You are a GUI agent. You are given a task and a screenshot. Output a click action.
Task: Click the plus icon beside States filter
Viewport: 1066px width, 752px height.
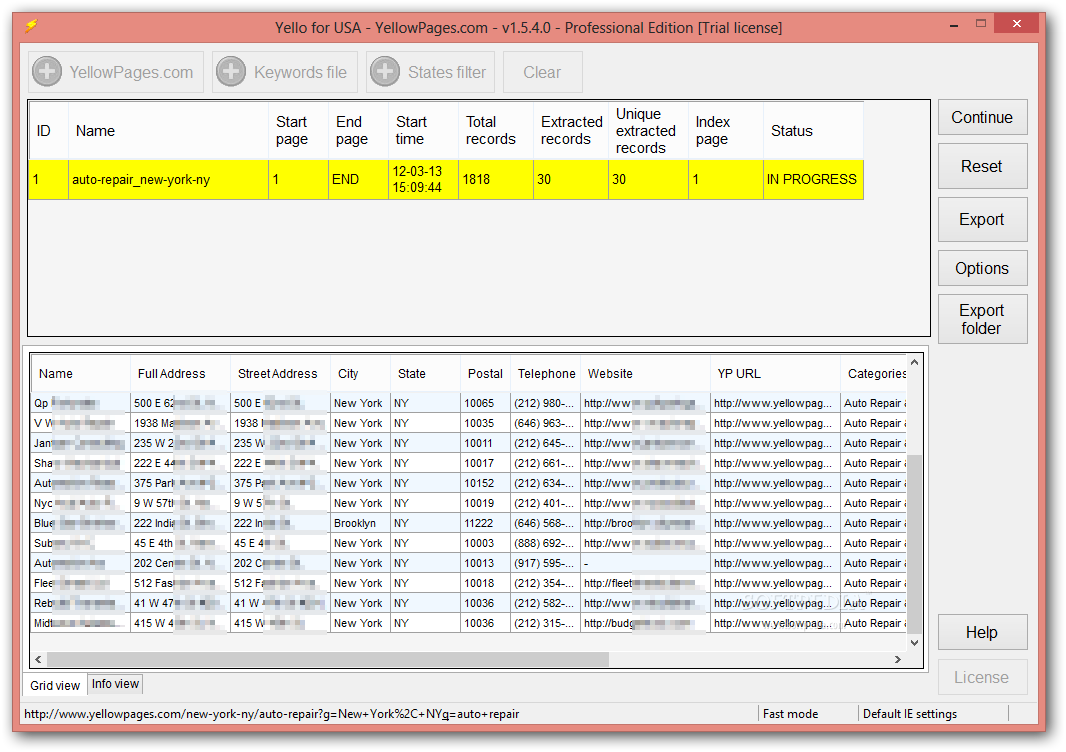385,72
